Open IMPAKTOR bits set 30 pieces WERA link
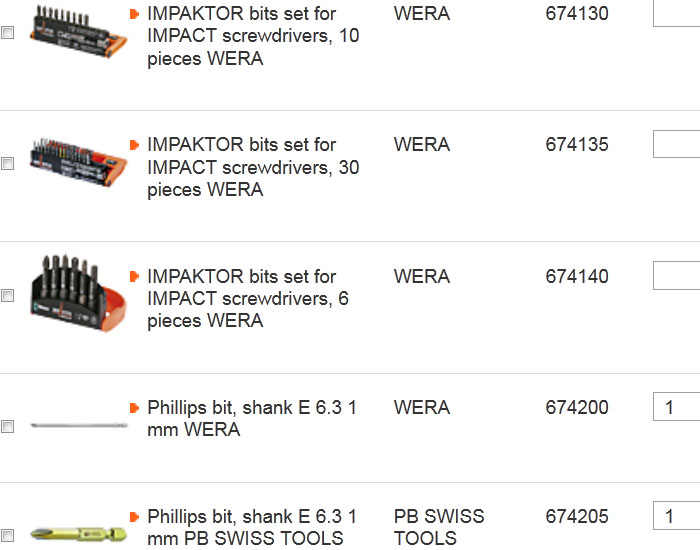Viewport: 700px width, 550px height. point(253,167)
